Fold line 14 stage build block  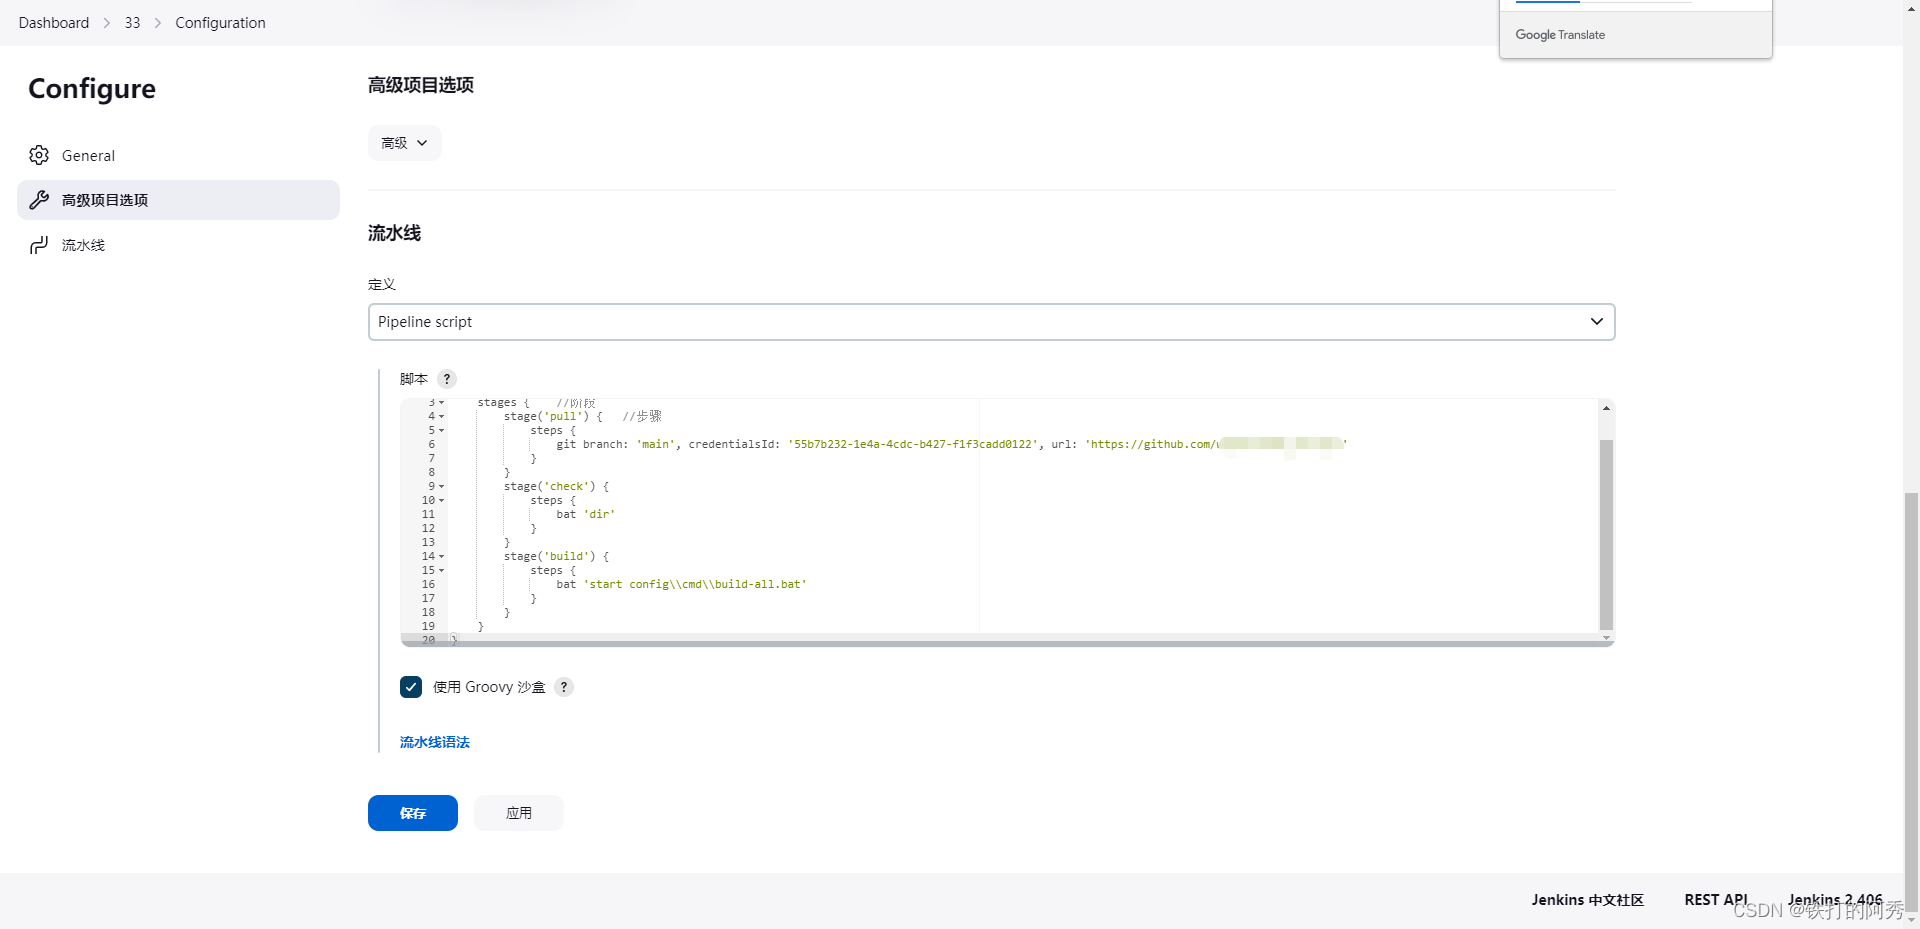tap(442, 556)
